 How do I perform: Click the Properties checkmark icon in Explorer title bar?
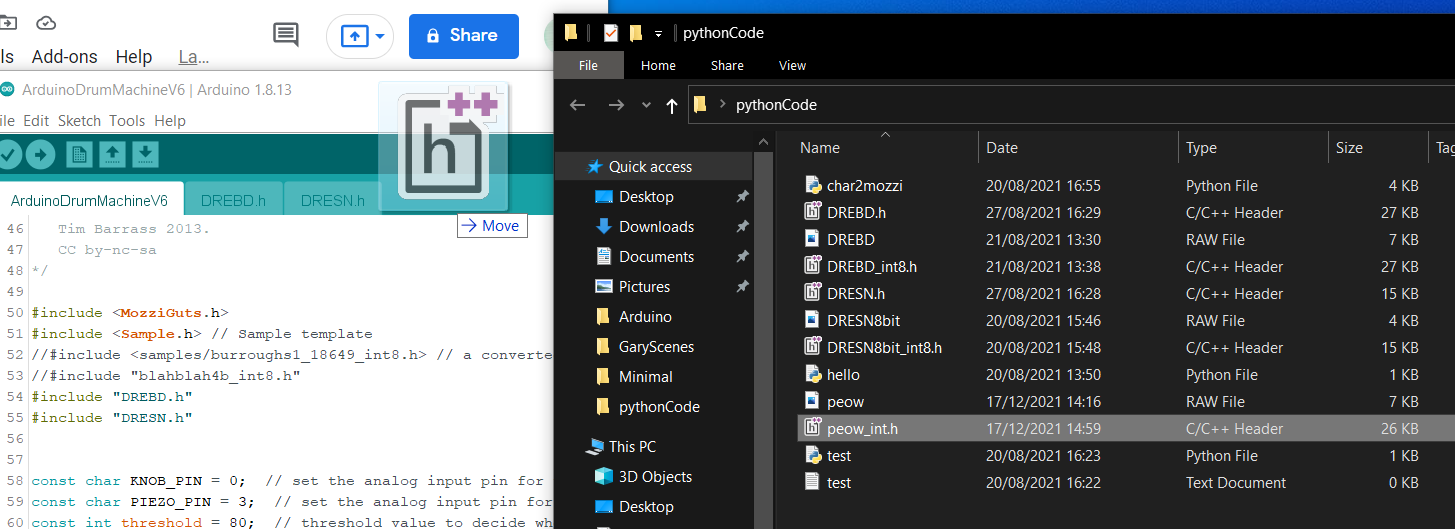point(611,33)
